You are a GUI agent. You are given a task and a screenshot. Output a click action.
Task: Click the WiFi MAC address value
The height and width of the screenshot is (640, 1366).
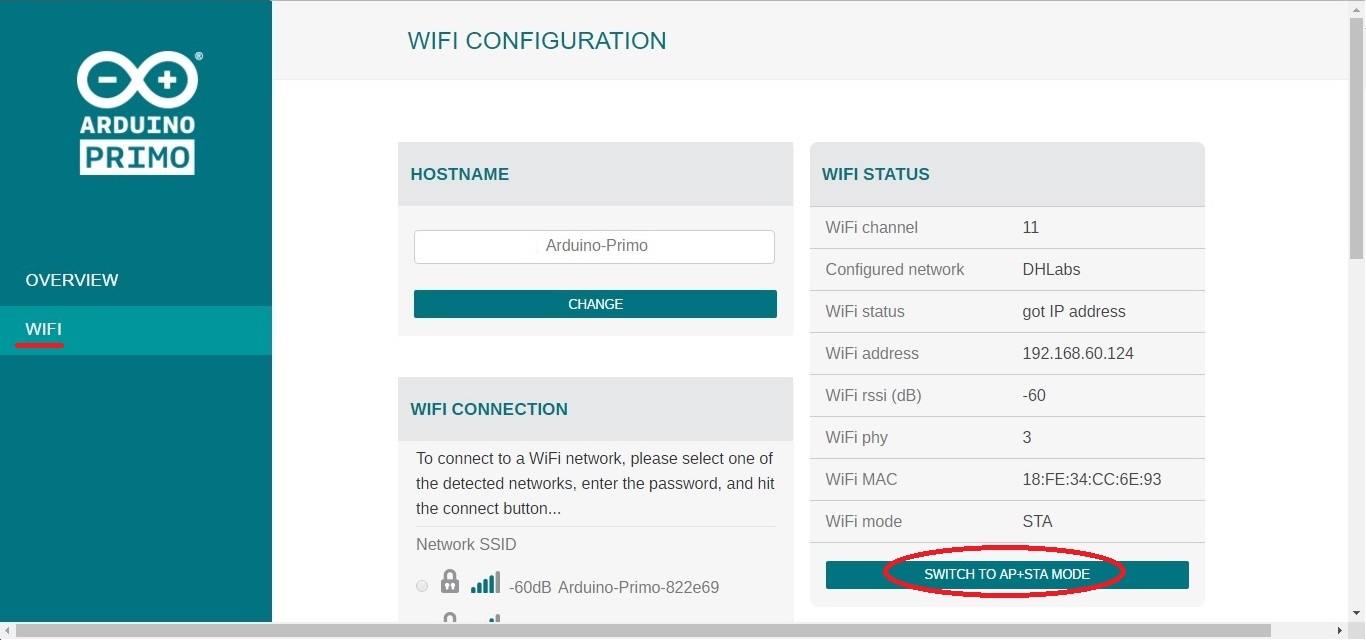[x=1092, y=479]
